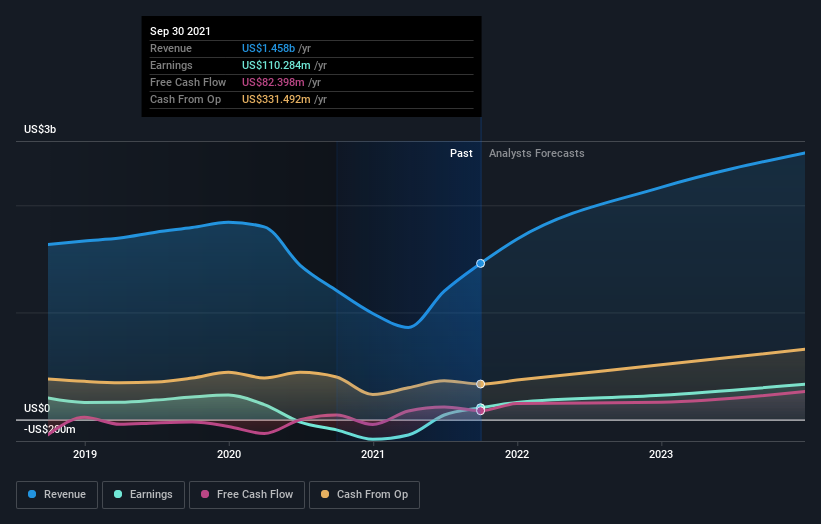This screenshot has height=524, width=821.
Task: Click the teal Earnings data point marker
Action: (x=480, y=407)
